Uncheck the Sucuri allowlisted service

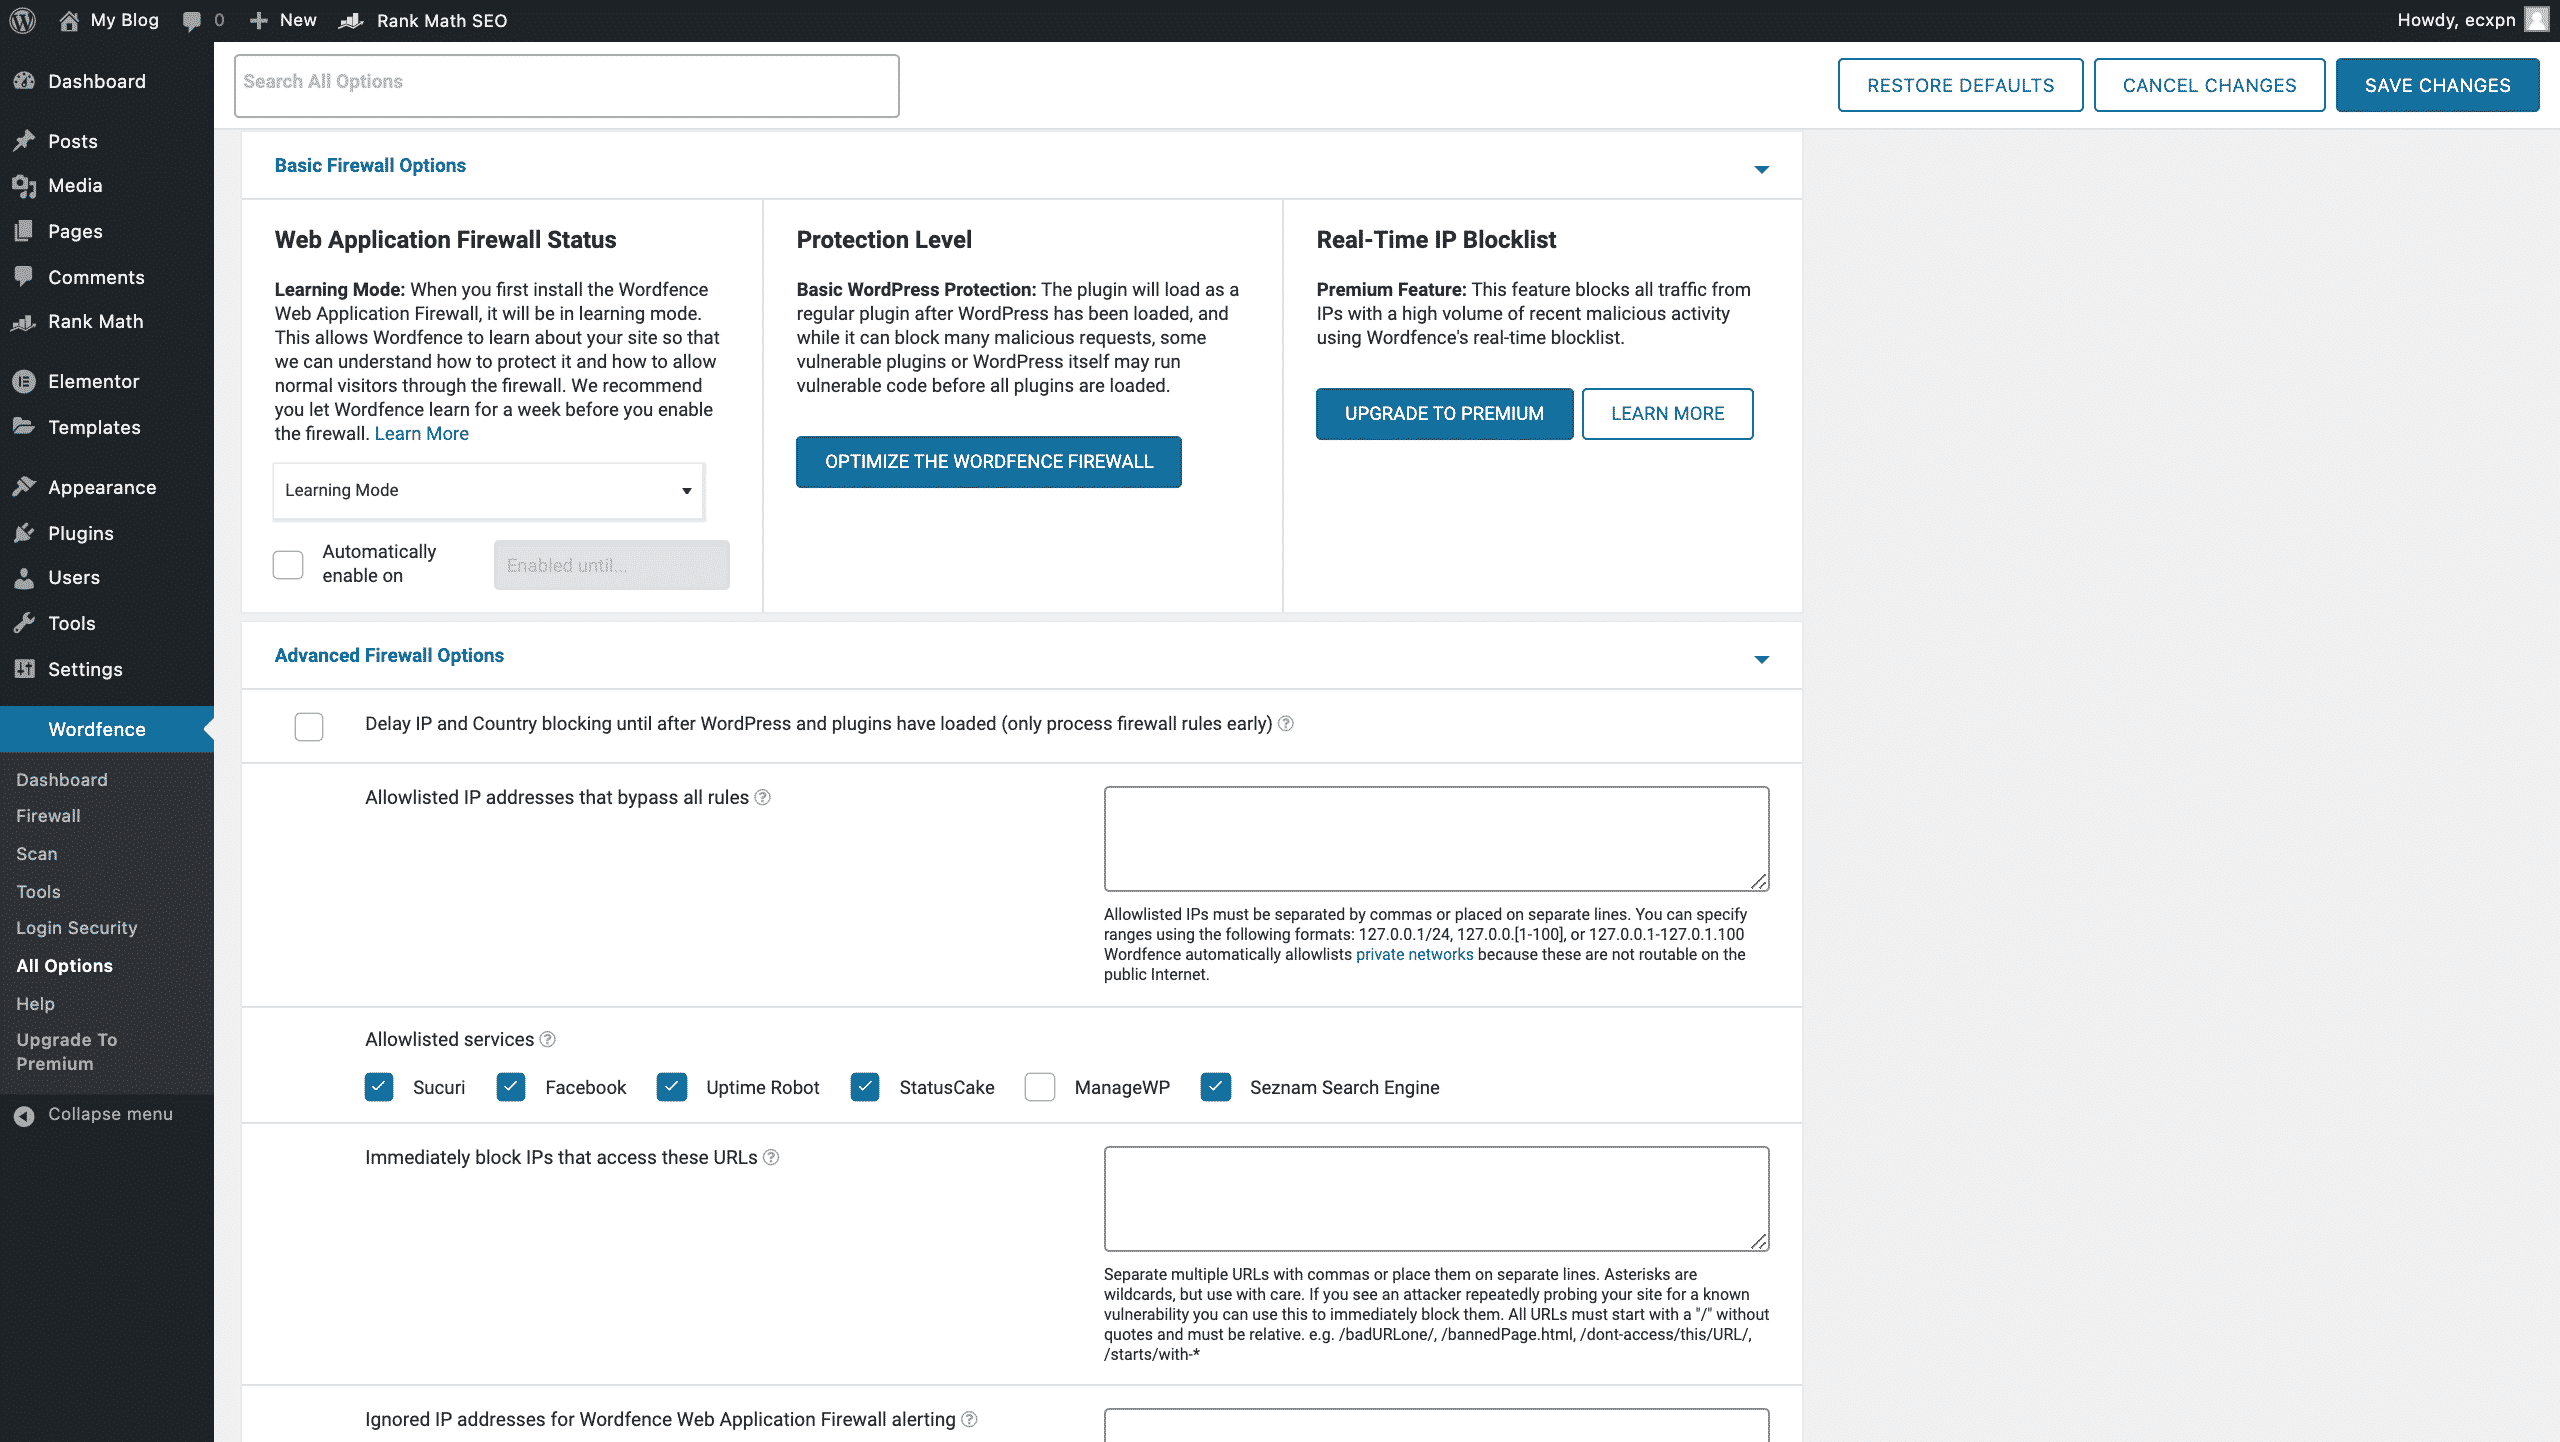tap(379, 1087)
